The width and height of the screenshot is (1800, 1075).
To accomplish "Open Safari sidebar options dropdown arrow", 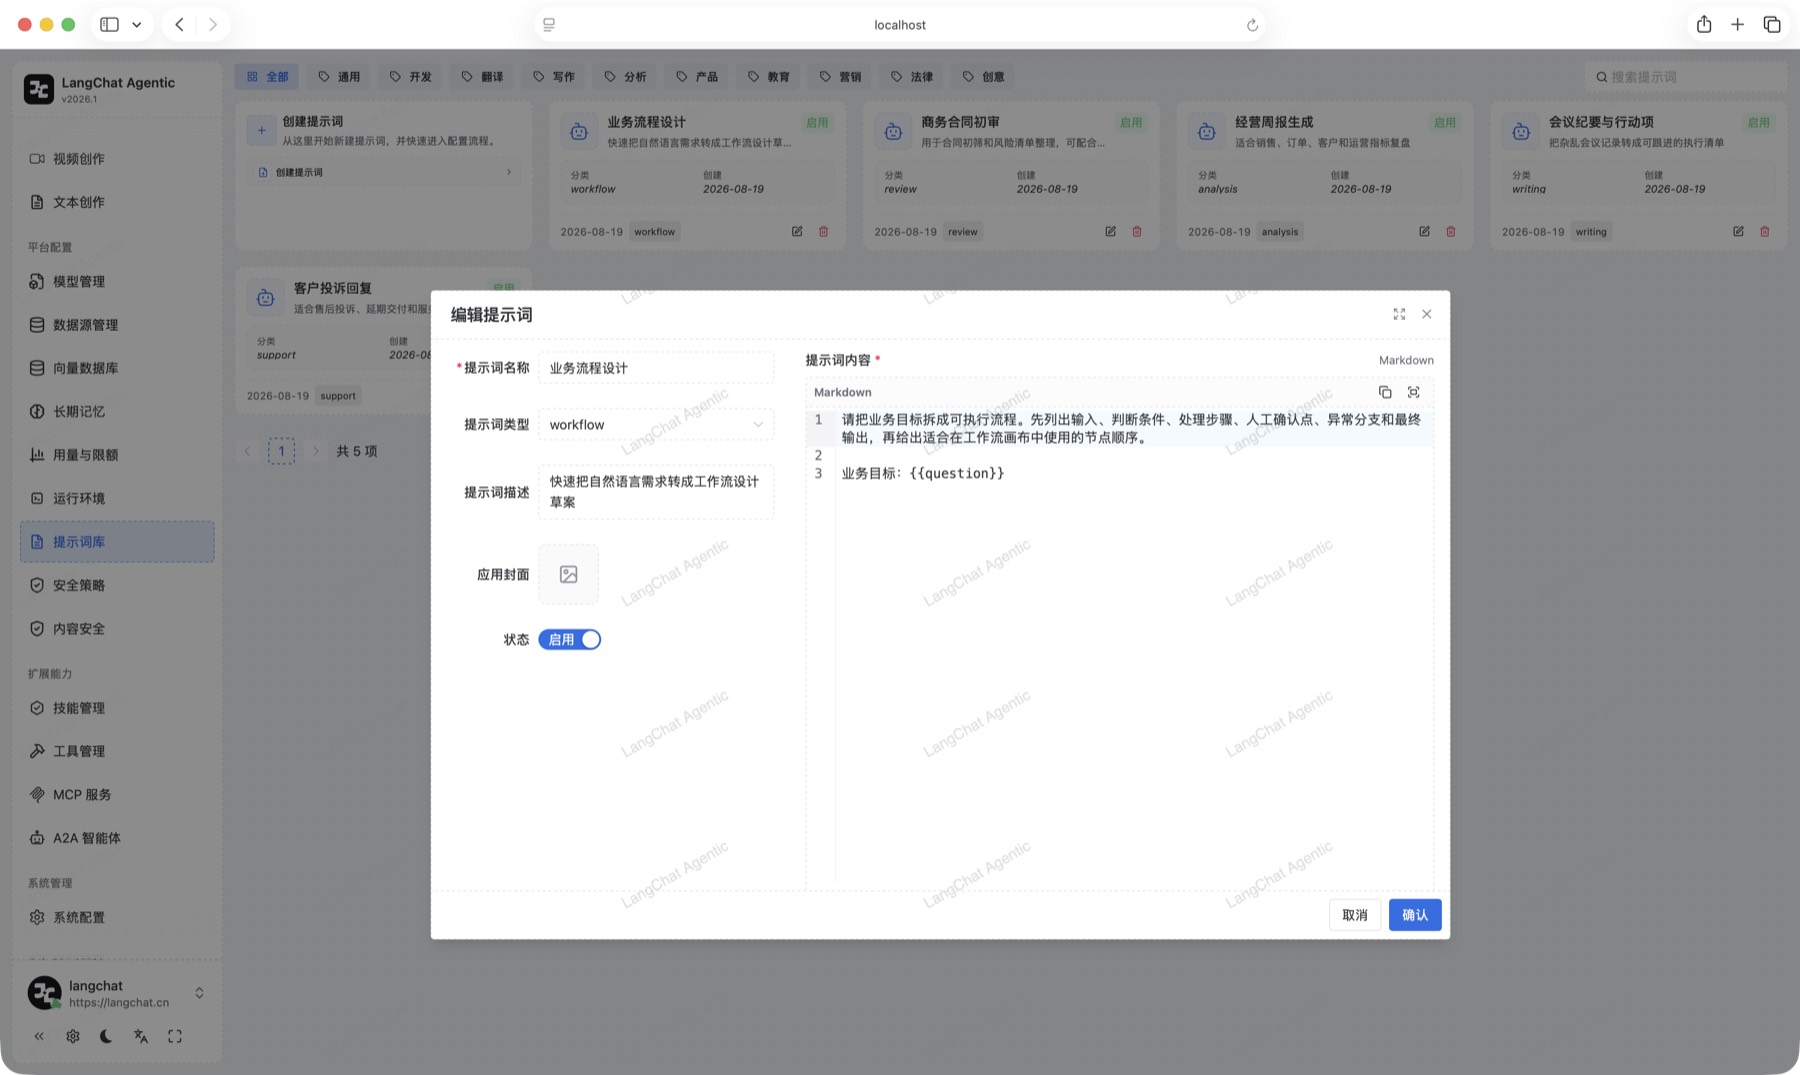I will click(x=137, y=24).
